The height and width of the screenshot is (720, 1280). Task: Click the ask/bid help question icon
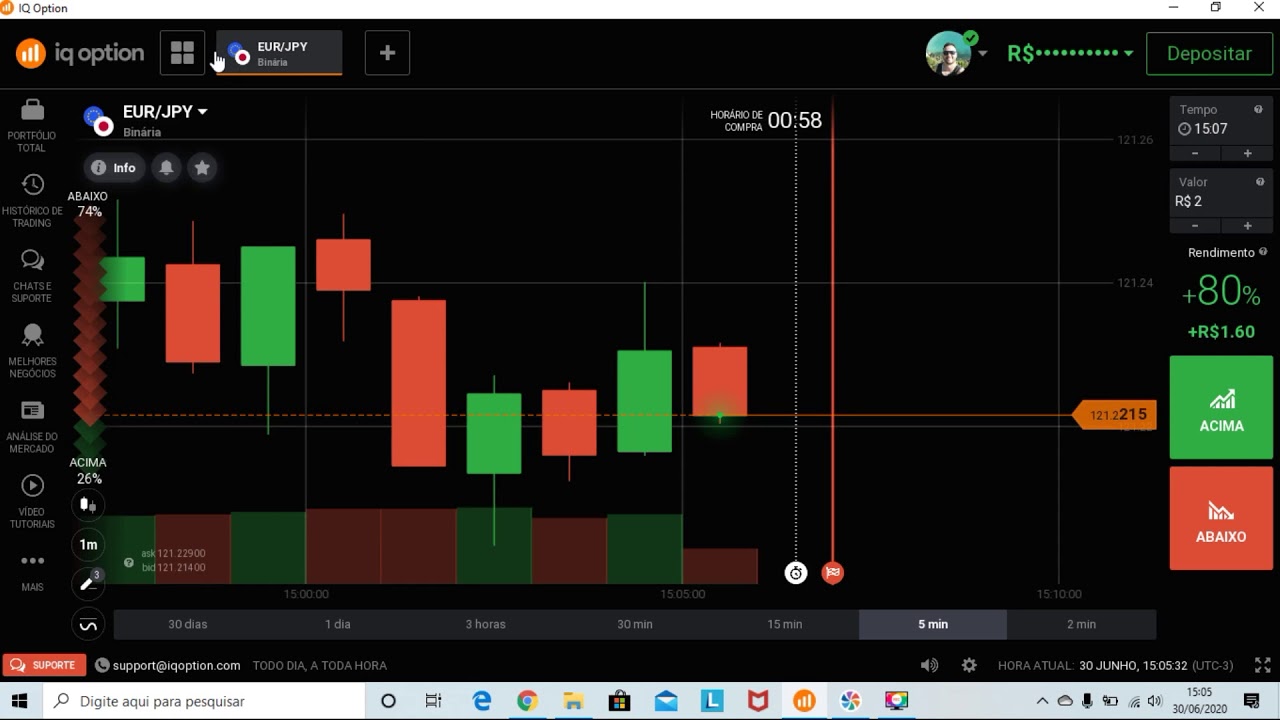tap(129, 563)
